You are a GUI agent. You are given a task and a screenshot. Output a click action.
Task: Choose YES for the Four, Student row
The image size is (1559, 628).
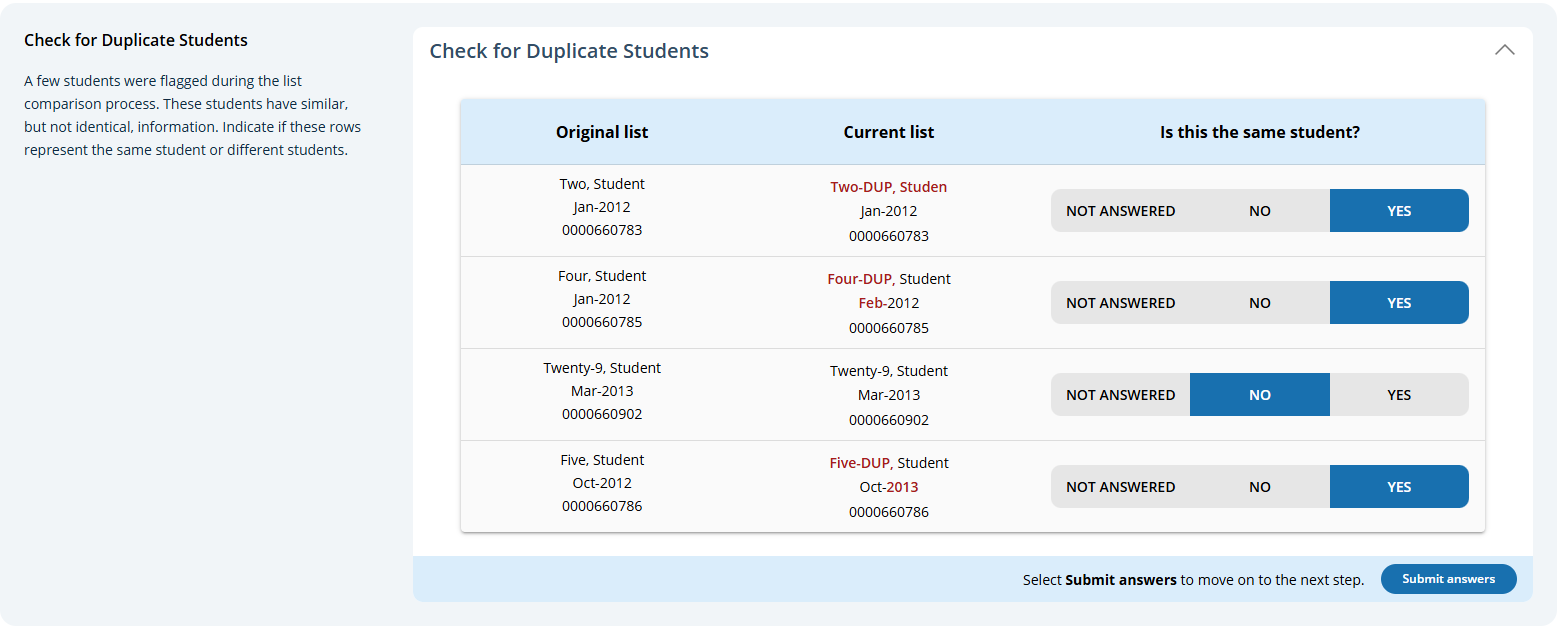[1398, 303]
